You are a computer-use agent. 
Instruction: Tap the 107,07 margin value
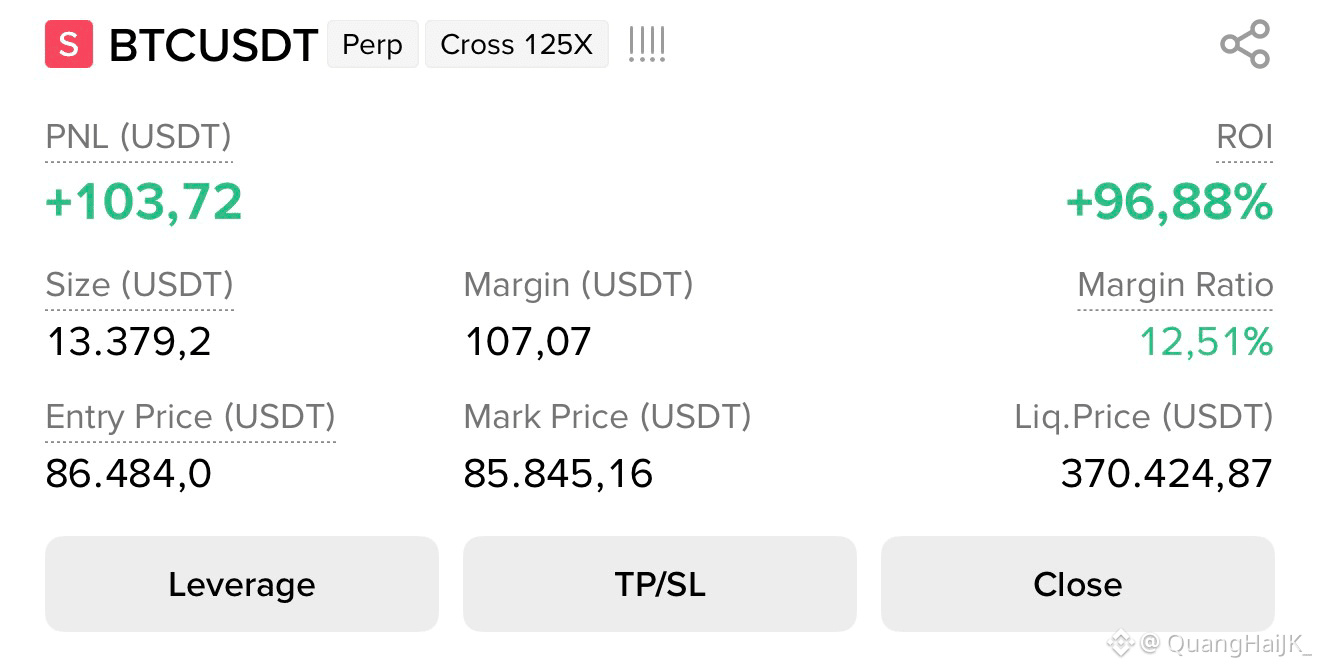(x=528, y=342)
